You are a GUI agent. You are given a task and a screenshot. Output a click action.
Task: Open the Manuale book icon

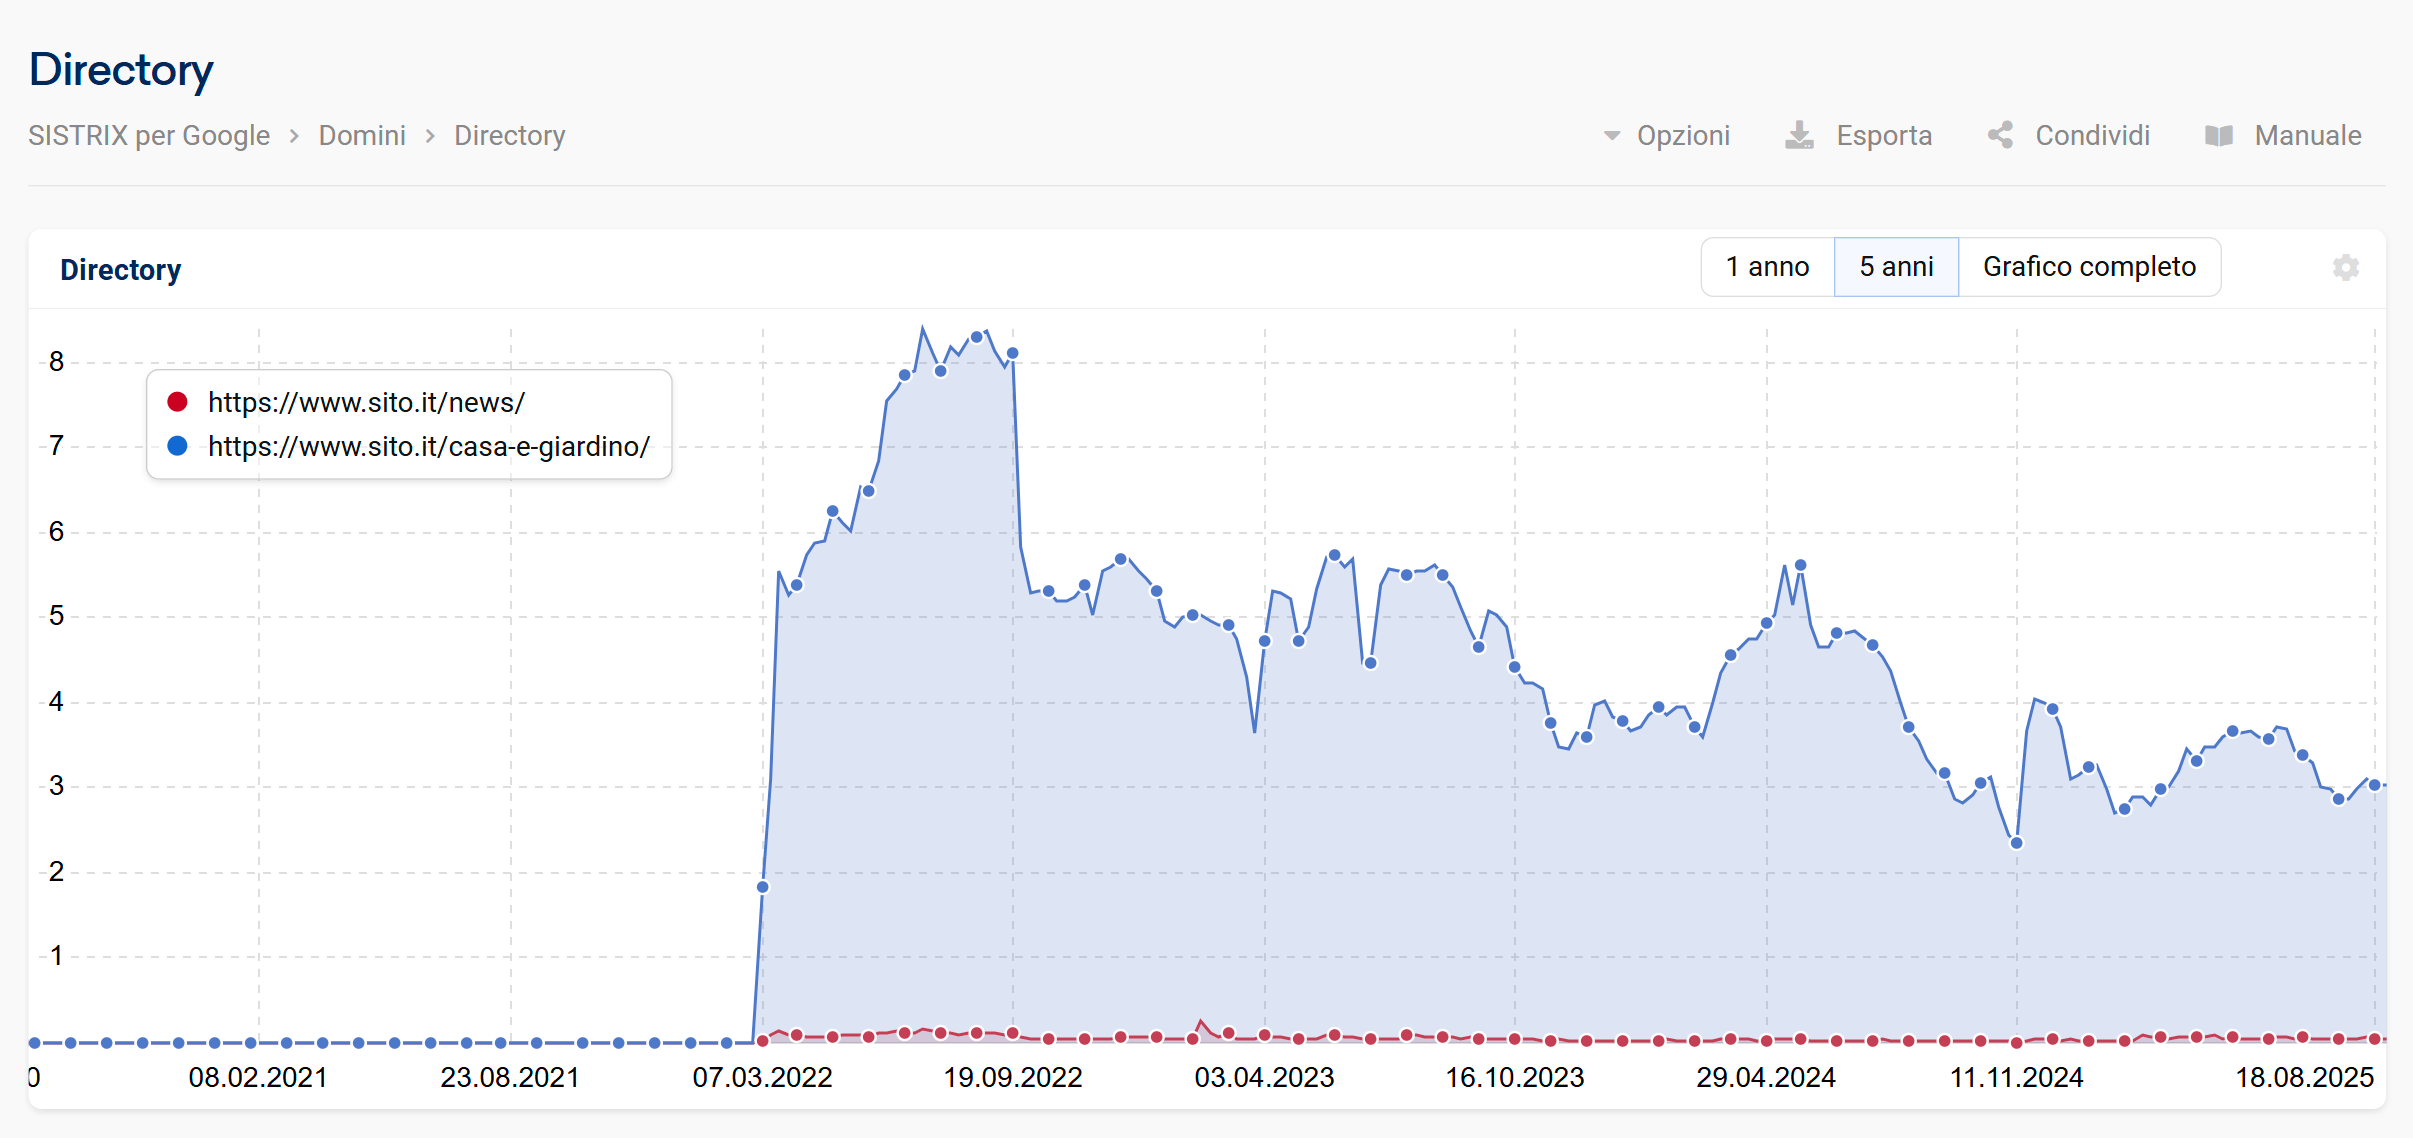(x=2220, y=135)
